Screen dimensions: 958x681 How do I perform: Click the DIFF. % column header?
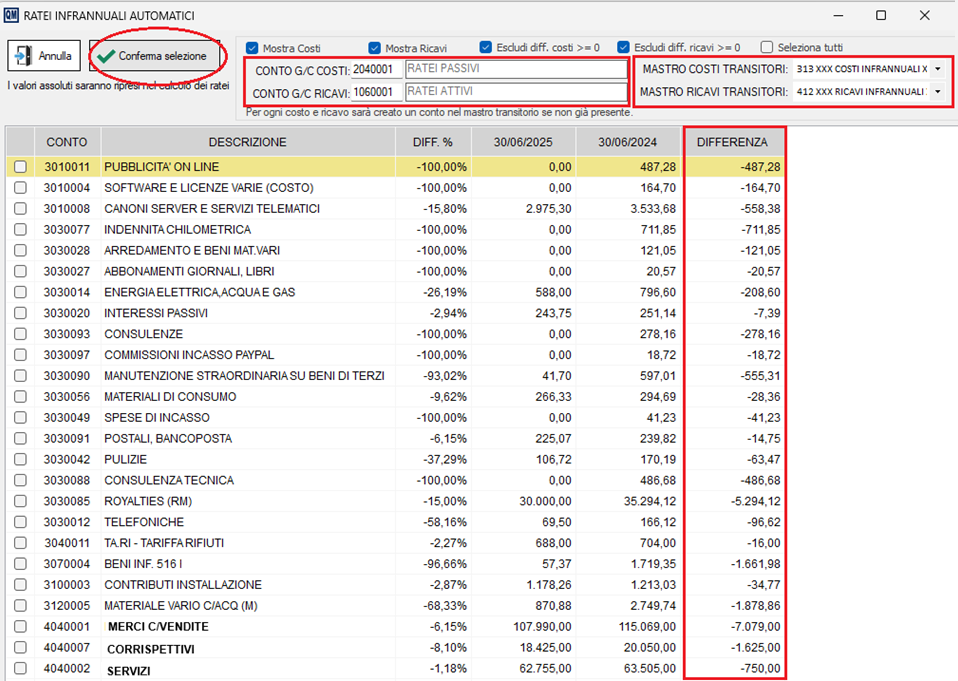432,142
